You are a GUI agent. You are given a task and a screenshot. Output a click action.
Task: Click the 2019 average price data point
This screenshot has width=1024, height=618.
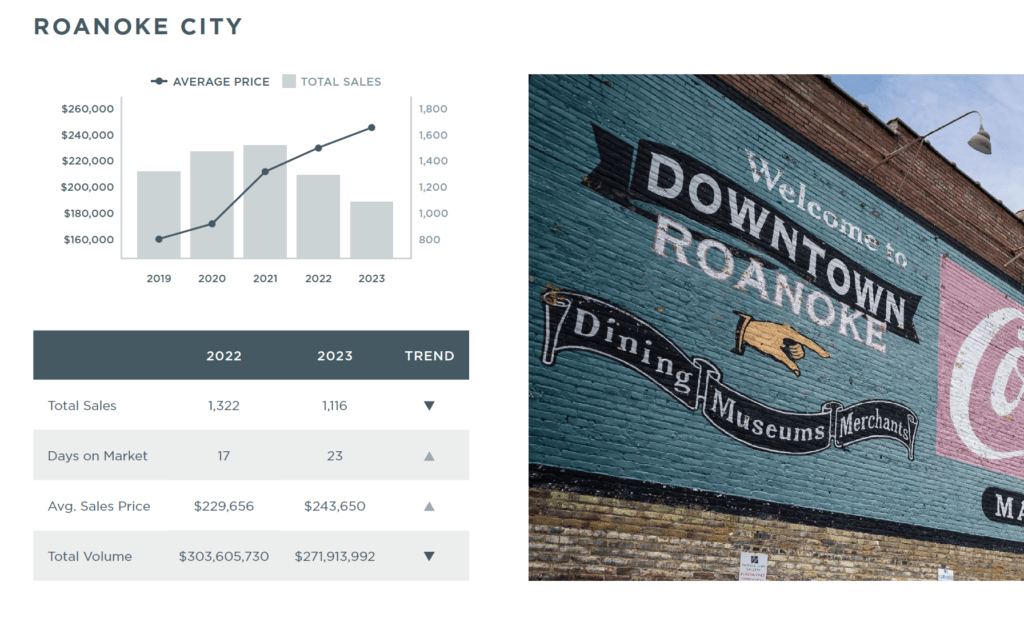[x=159, y=239]
